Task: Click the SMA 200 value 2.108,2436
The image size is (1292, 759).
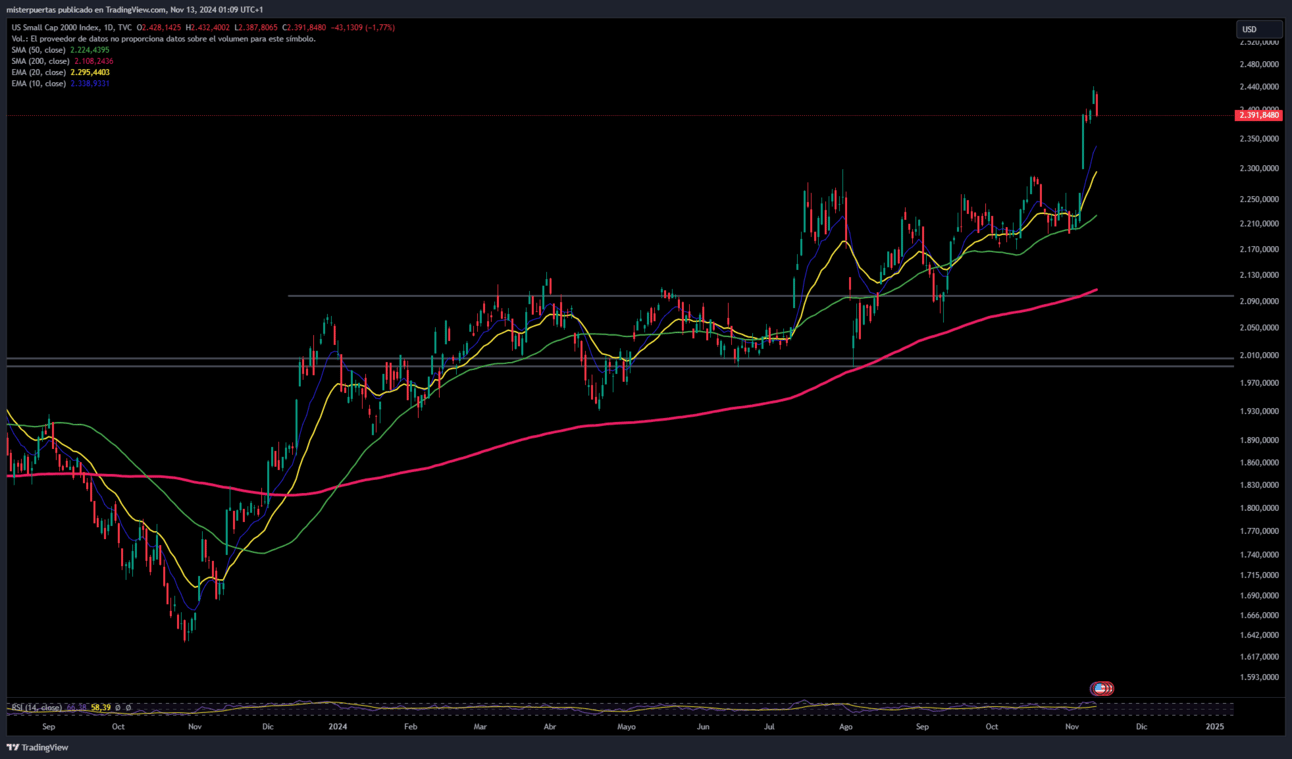Action: 93,61
